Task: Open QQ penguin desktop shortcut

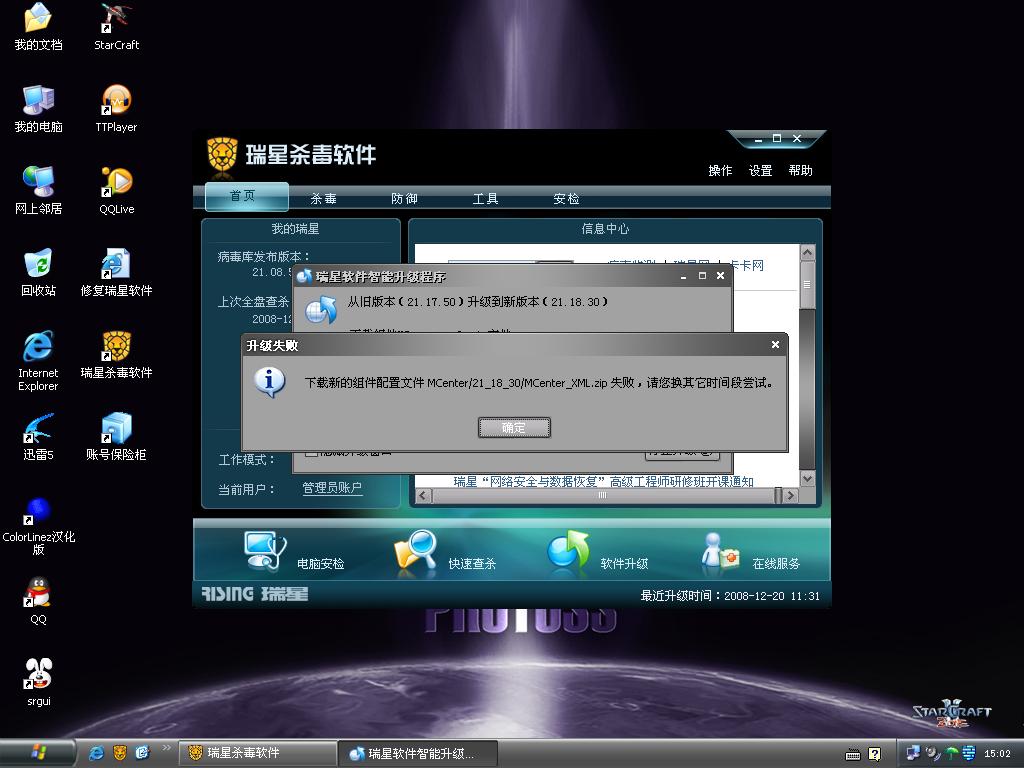Action: click(39, 601)
